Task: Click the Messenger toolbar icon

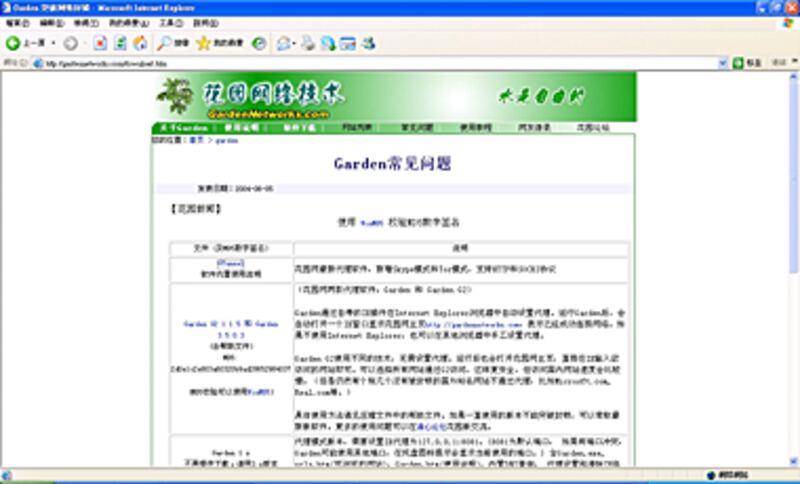Action: tap(369, 44)
